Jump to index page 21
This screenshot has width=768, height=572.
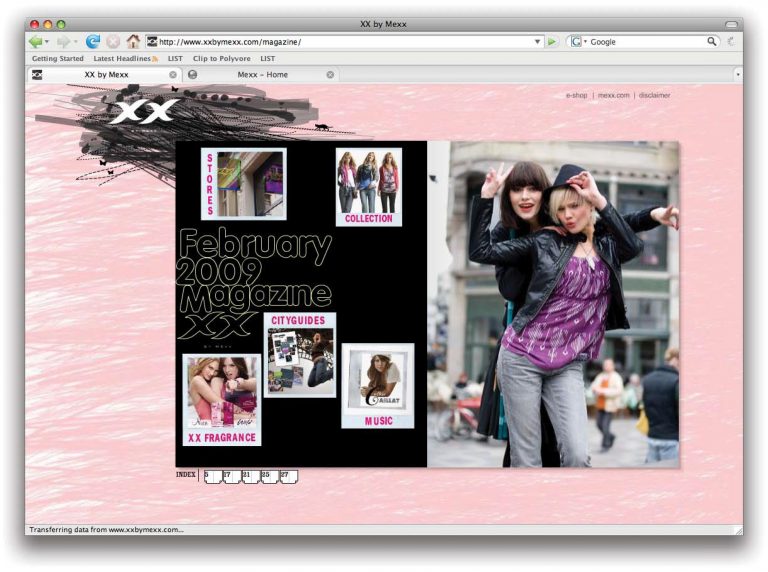tap(250, 476)
